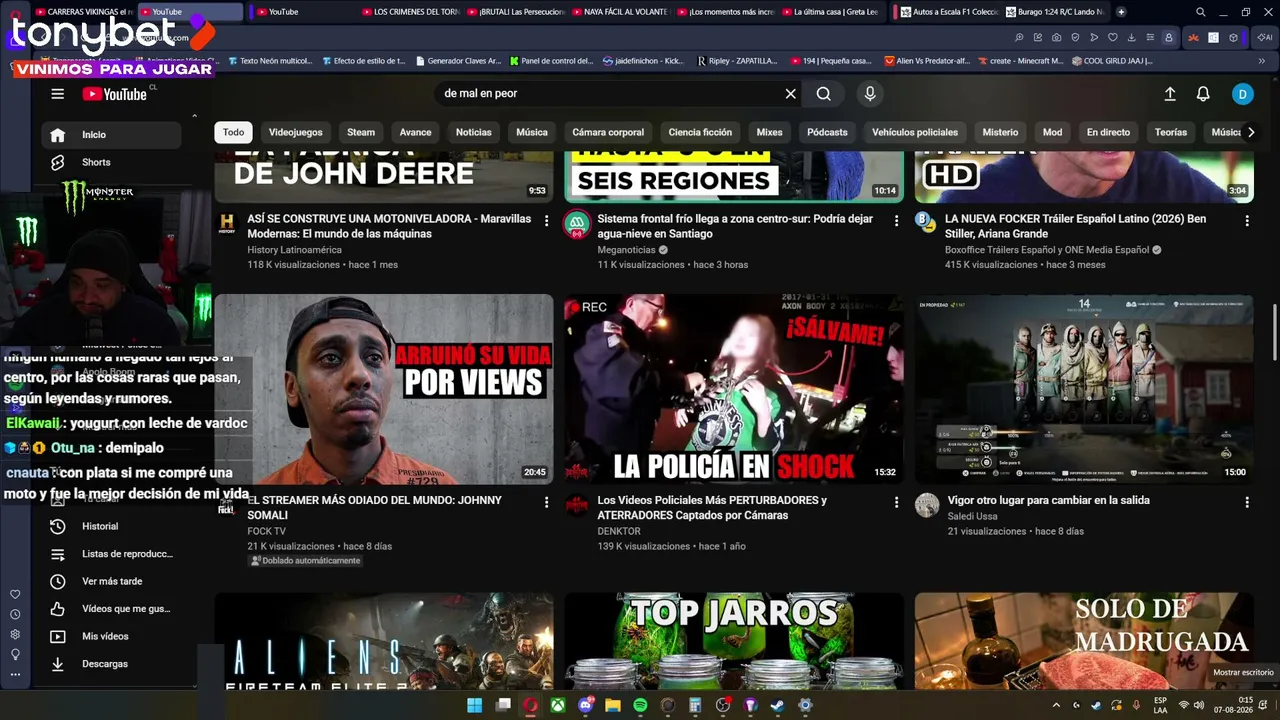Open Steam from the taskbar
The height and width of the screenshot is (720, 1280).
point(778,706)
